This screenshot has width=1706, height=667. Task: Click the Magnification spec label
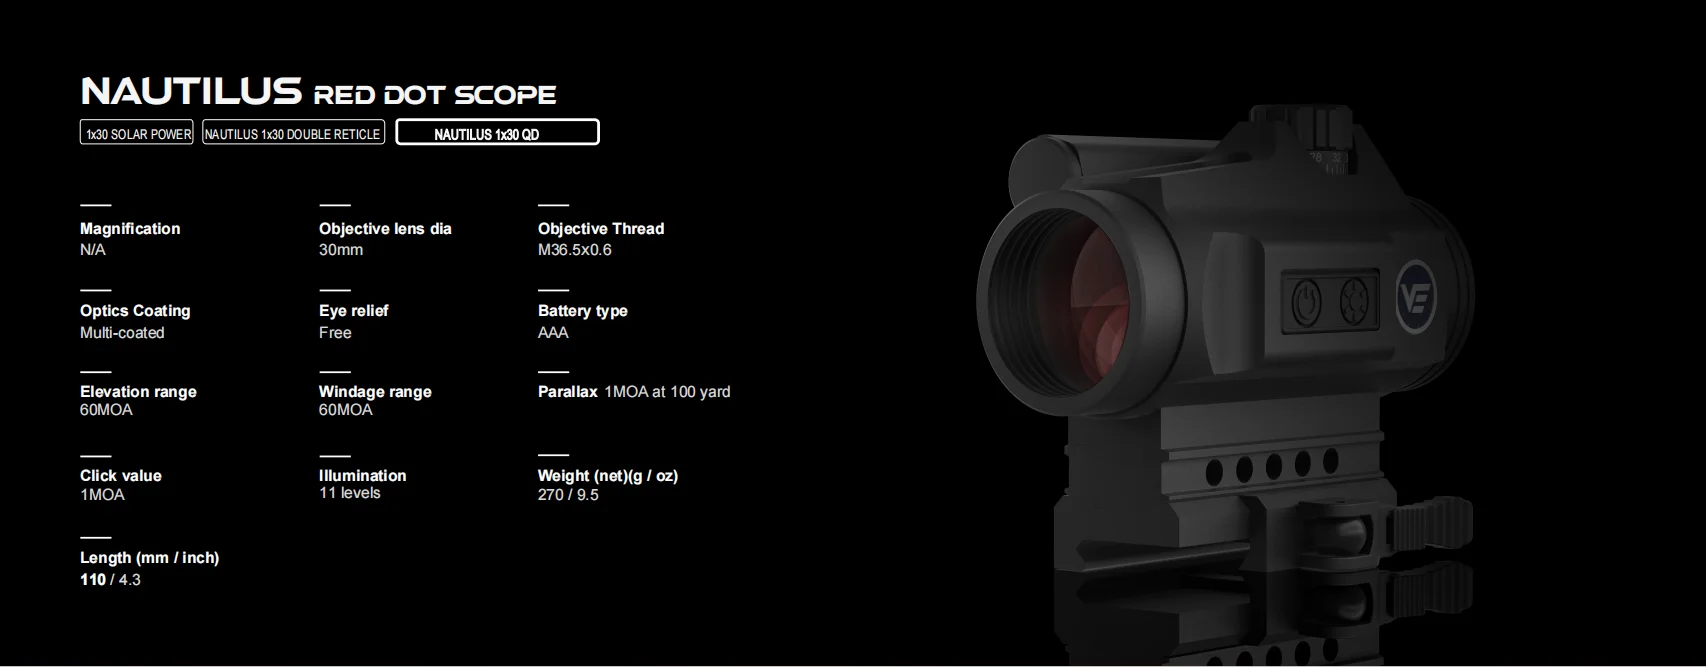coord(130,228)
